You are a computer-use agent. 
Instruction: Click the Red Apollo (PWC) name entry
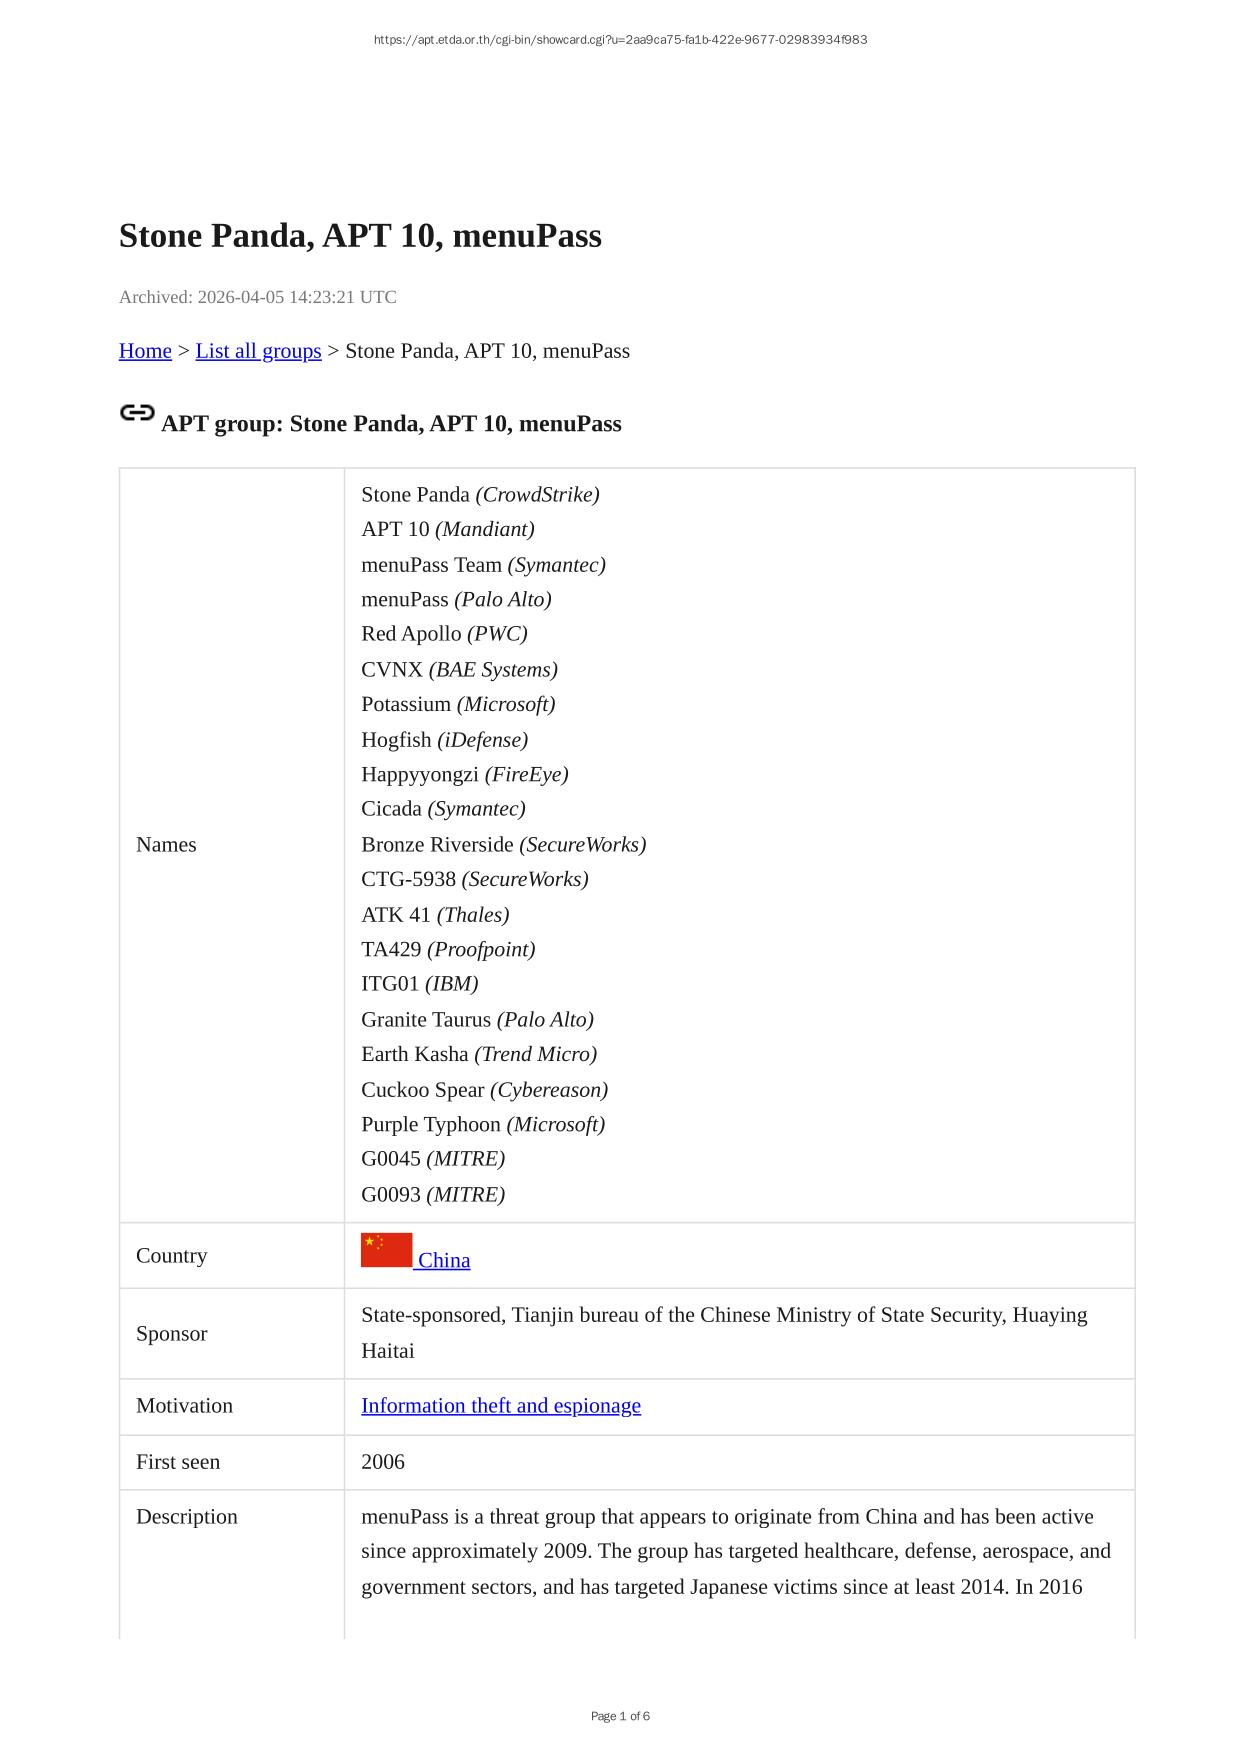coord(444,634)
